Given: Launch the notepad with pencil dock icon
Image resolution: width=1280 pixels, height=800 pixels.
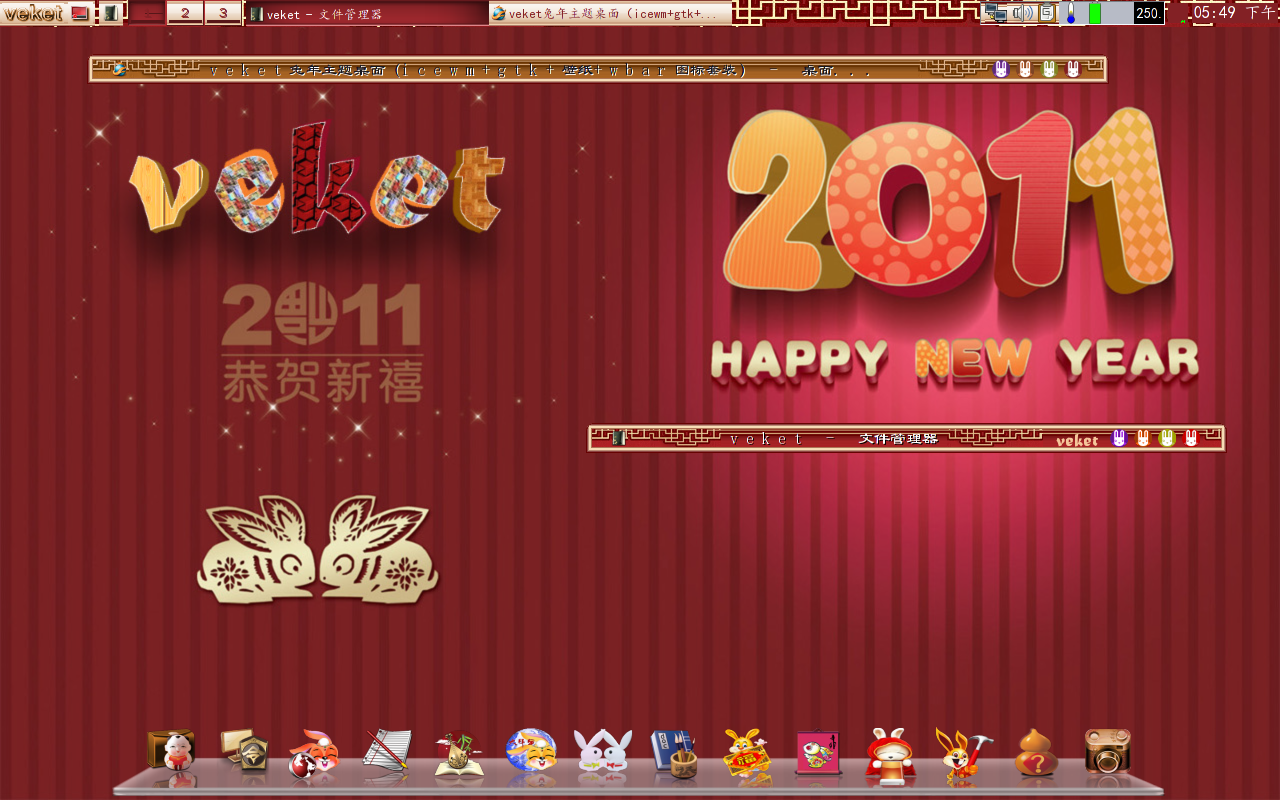Looking at the screenshot, I should point(388,752).
